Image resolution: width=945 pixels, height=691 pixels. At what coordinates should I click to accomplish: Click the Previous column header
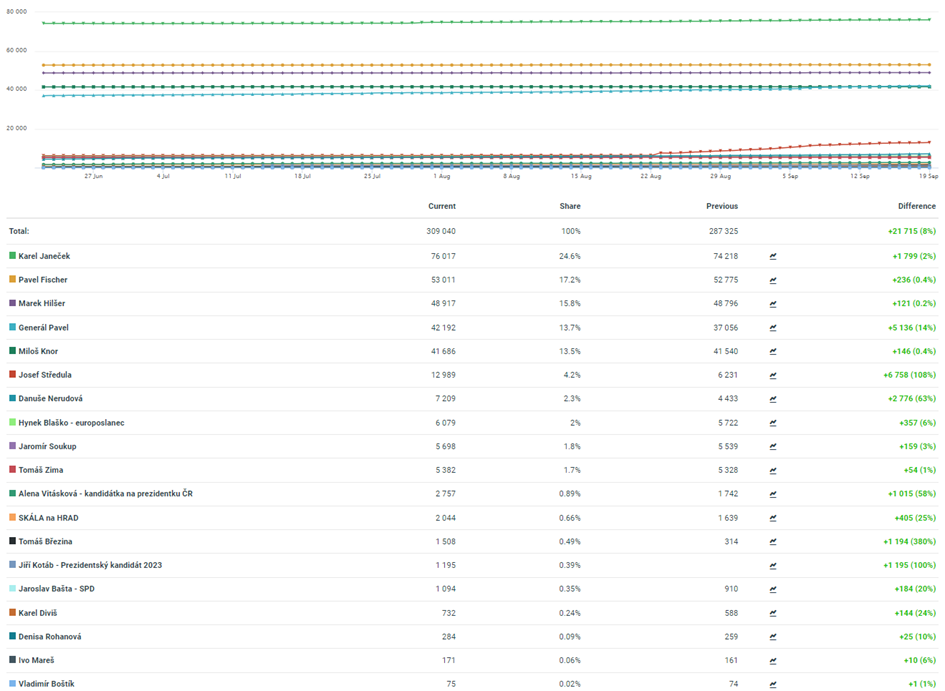point(721,206)
